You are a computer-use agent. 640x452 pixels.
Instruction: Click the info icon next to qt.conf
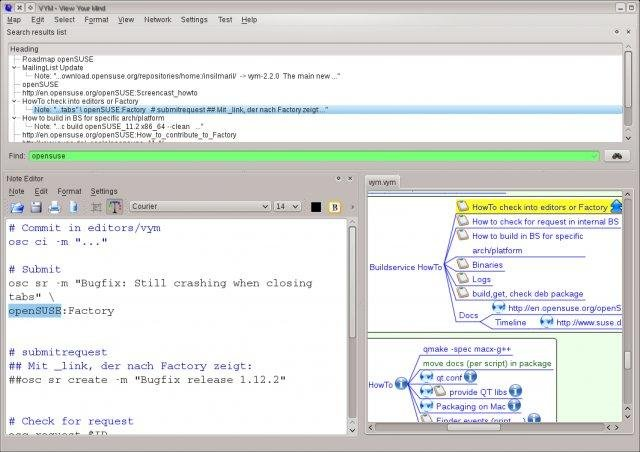point(426,379)
